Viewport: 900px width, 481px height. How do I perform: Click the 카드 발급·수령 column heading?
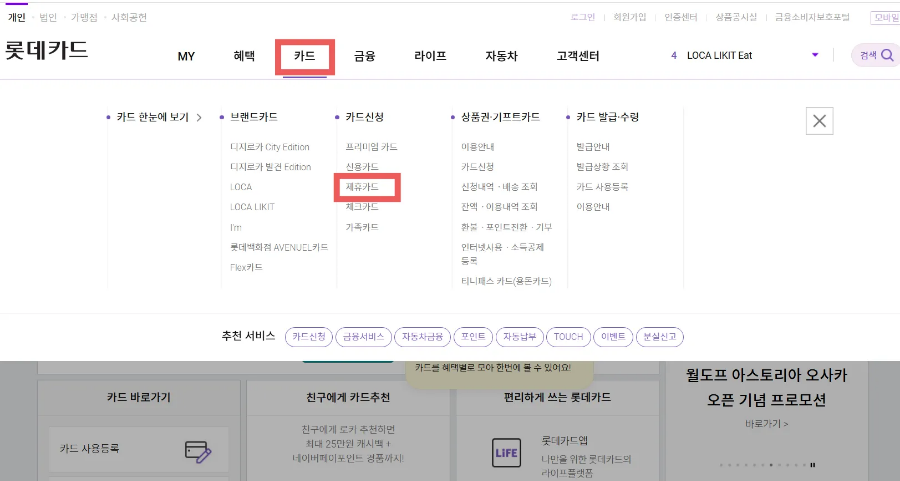pos(608,117)
